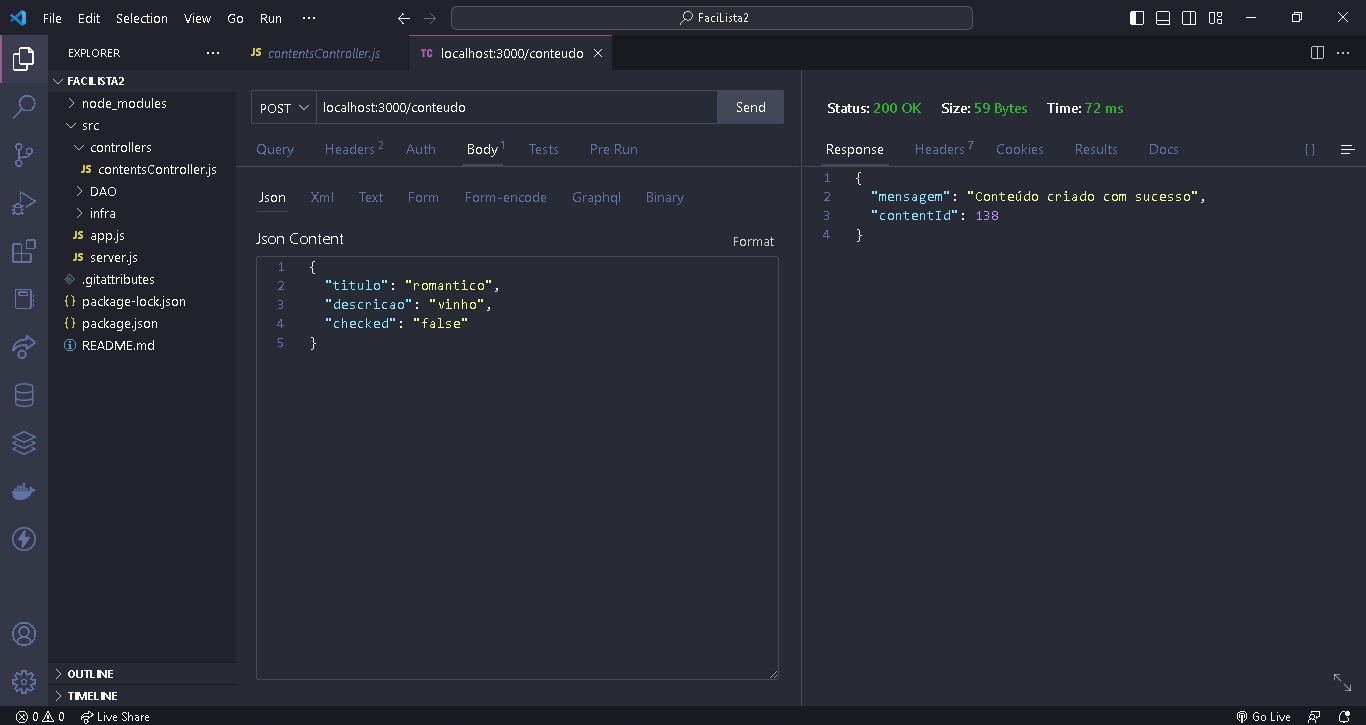Toggle the primary side bar layout

coord(1137,18)
